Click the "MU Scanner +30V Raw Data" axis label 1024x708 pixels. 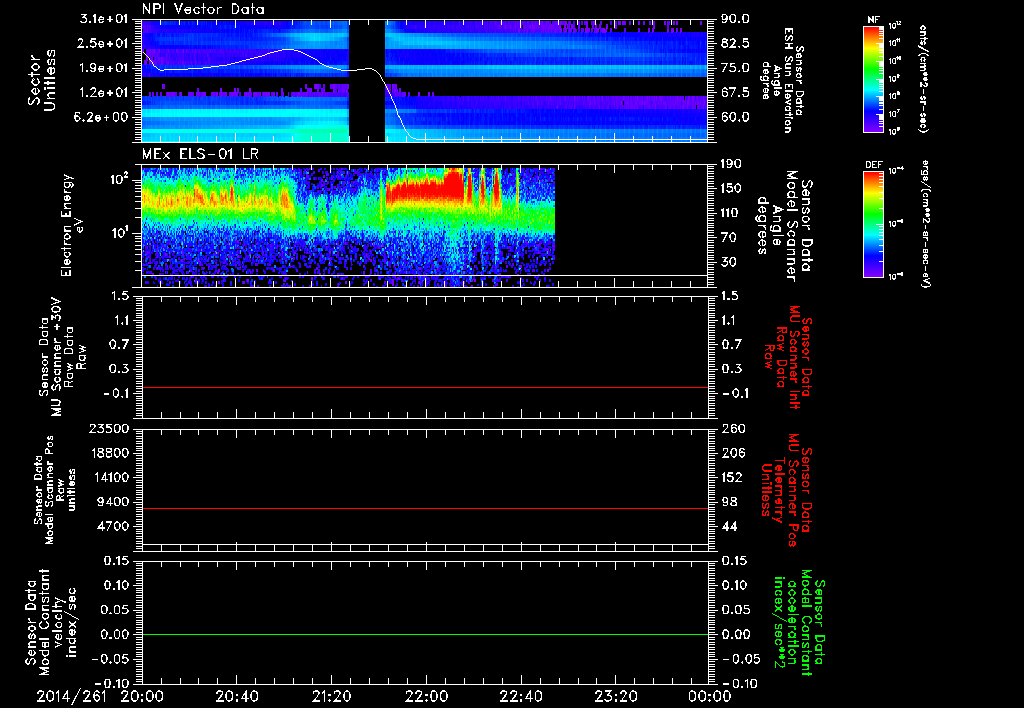(x=62, y=357)
